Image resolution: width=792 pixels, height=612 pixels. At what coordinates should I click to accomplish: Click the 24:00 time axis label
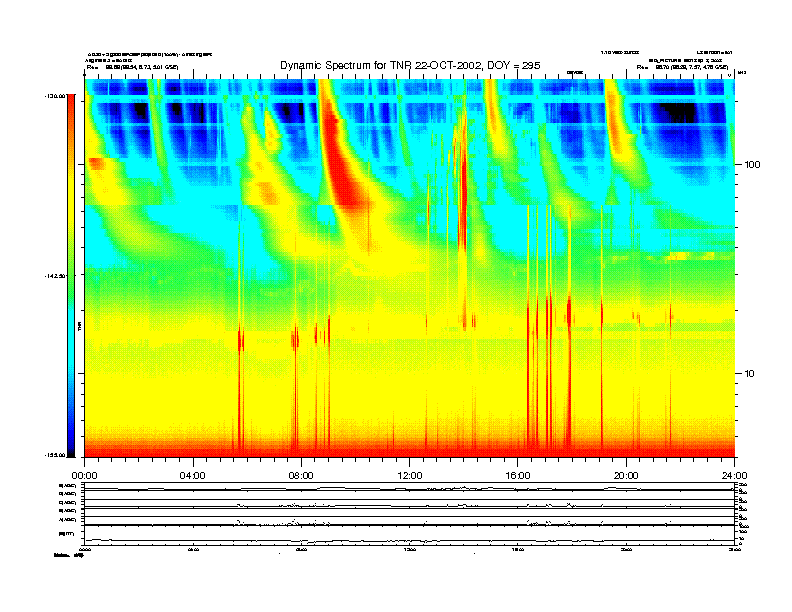[734, 476]
